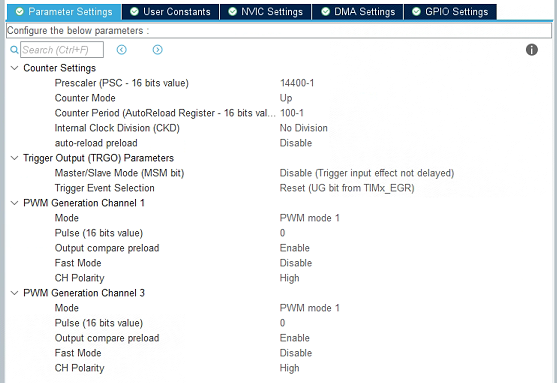
Task: Click green check icon on NVIC Settings tab
Action: point(232,12)
